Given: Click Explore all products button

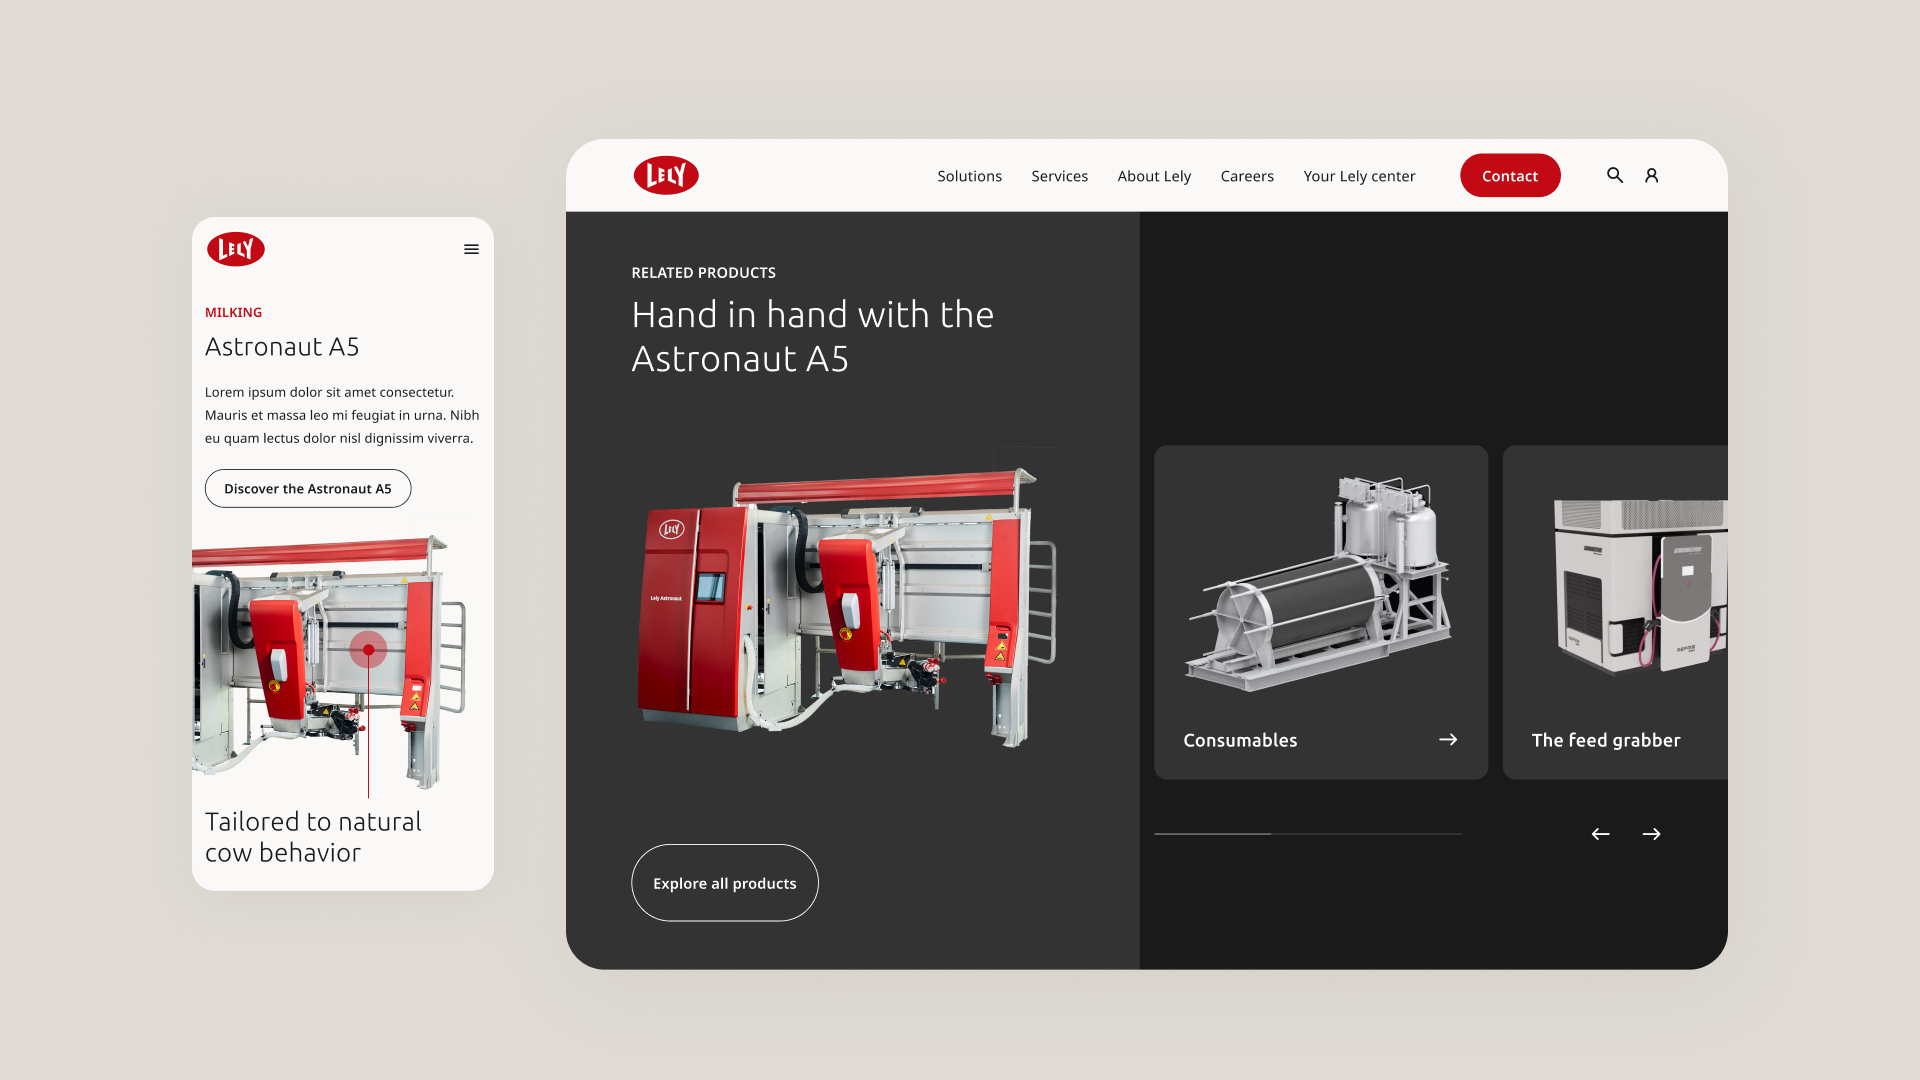Looking at the screenshot, I should click(724, 883).
